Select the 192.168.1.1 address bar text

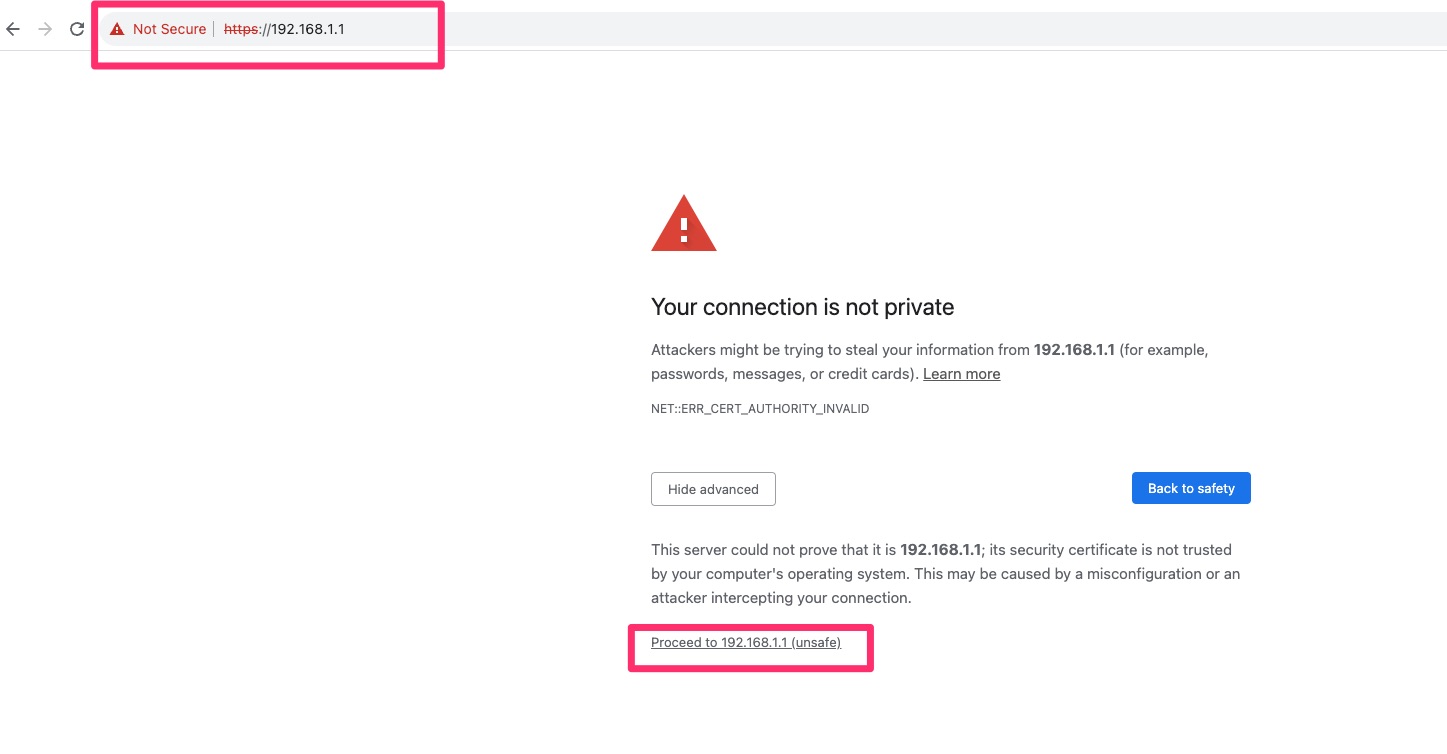pos(308,29)
